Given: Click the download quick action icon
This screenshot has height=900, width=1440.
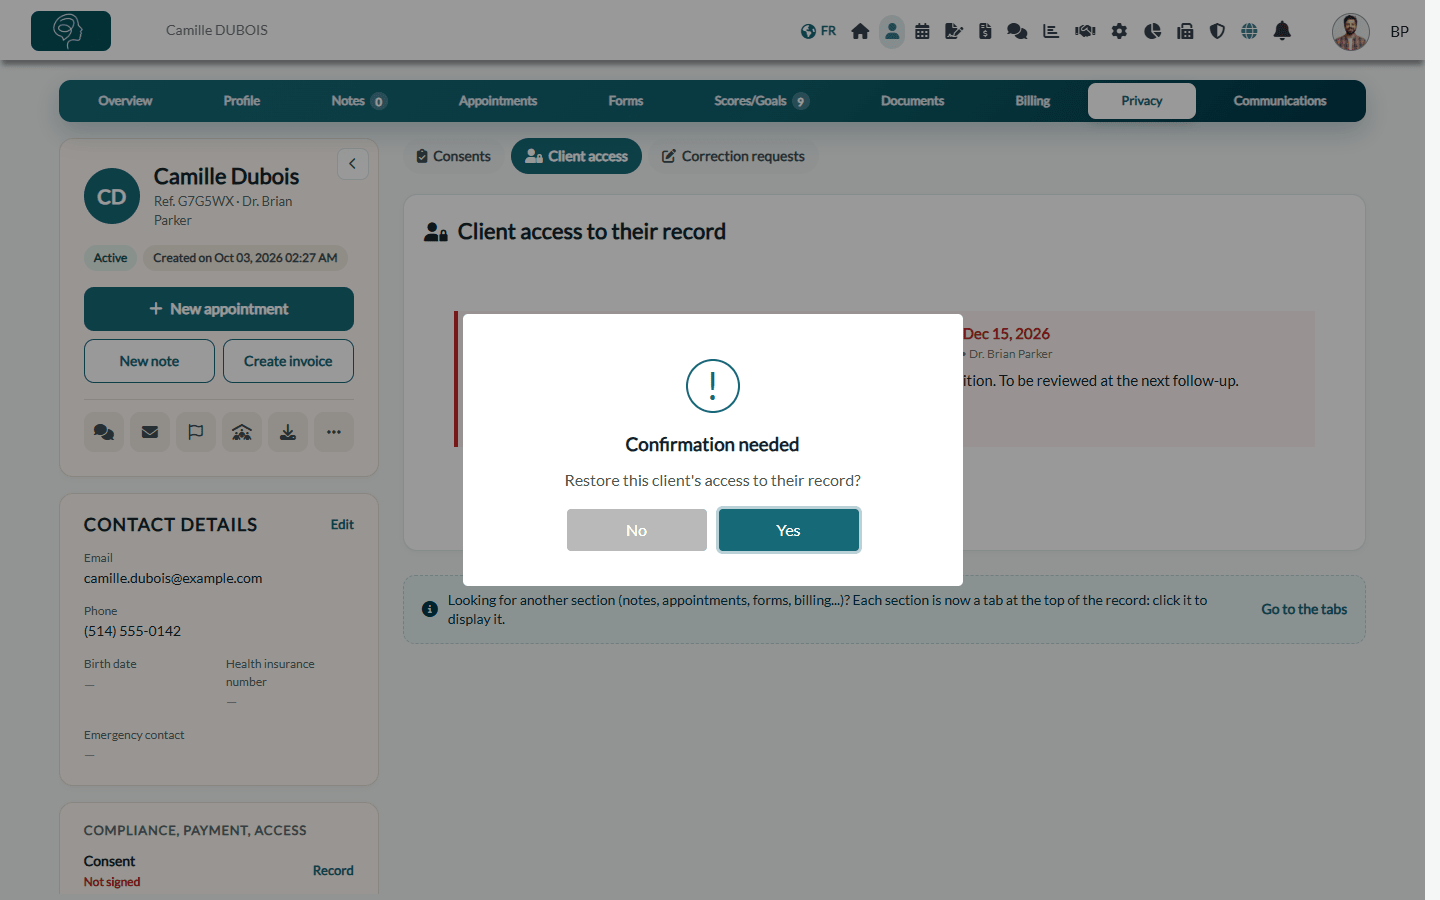Looking at the screenshot, I should (x=288, y=432).
